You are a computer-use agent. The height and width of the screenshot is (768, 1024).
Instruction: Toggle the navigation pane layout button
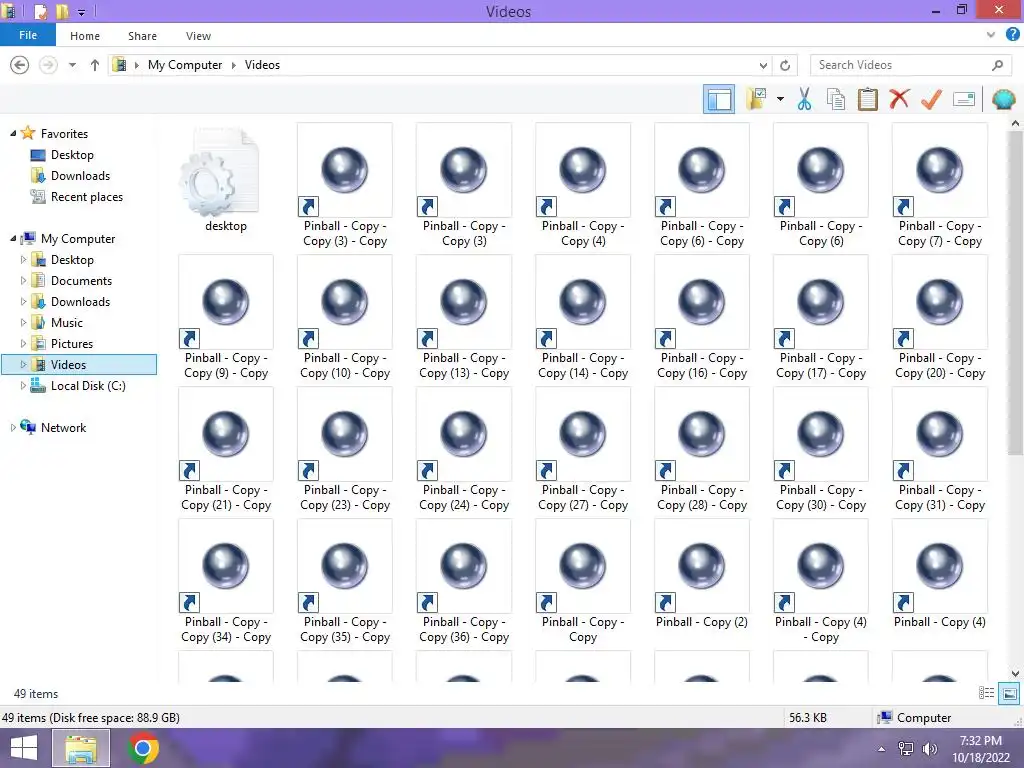pyautogui.click(x=718, y=99)
